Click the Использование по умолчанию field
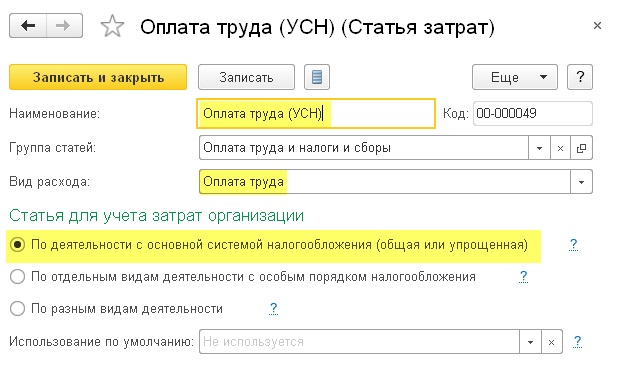 click(359, 342)
